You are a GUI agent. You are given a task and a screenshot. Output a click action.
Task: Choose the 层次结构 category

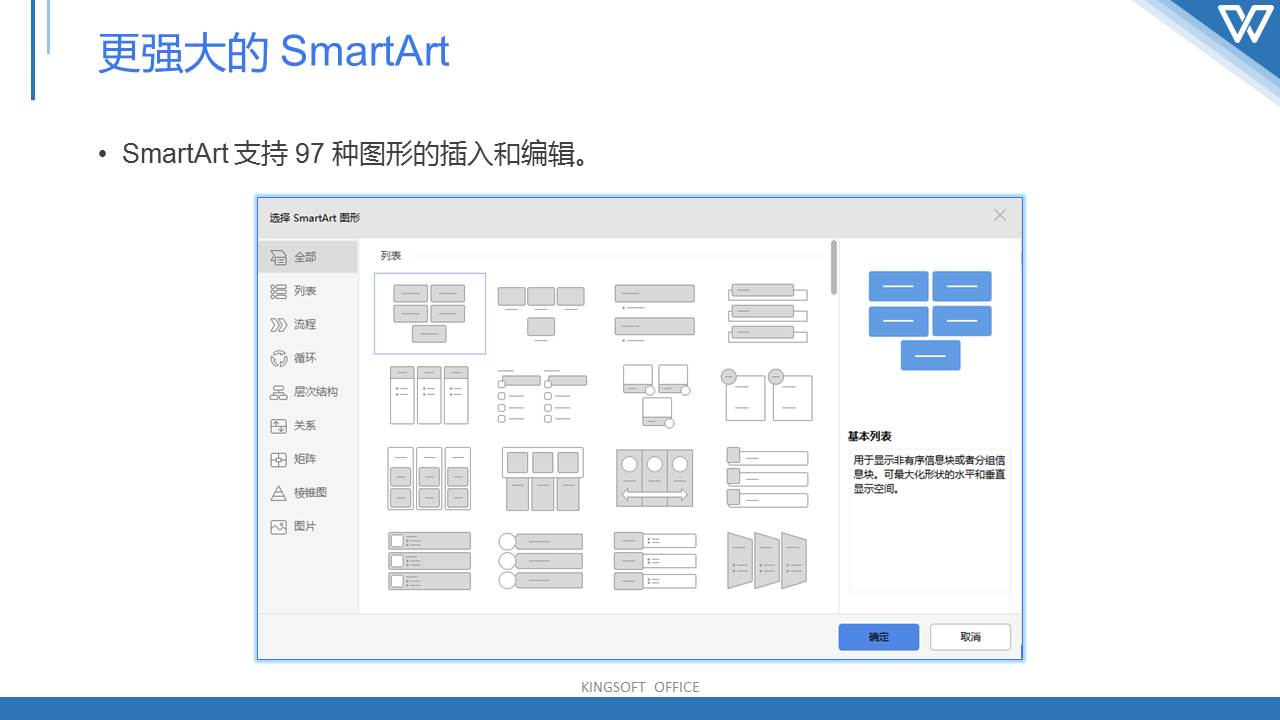[308, 392]
